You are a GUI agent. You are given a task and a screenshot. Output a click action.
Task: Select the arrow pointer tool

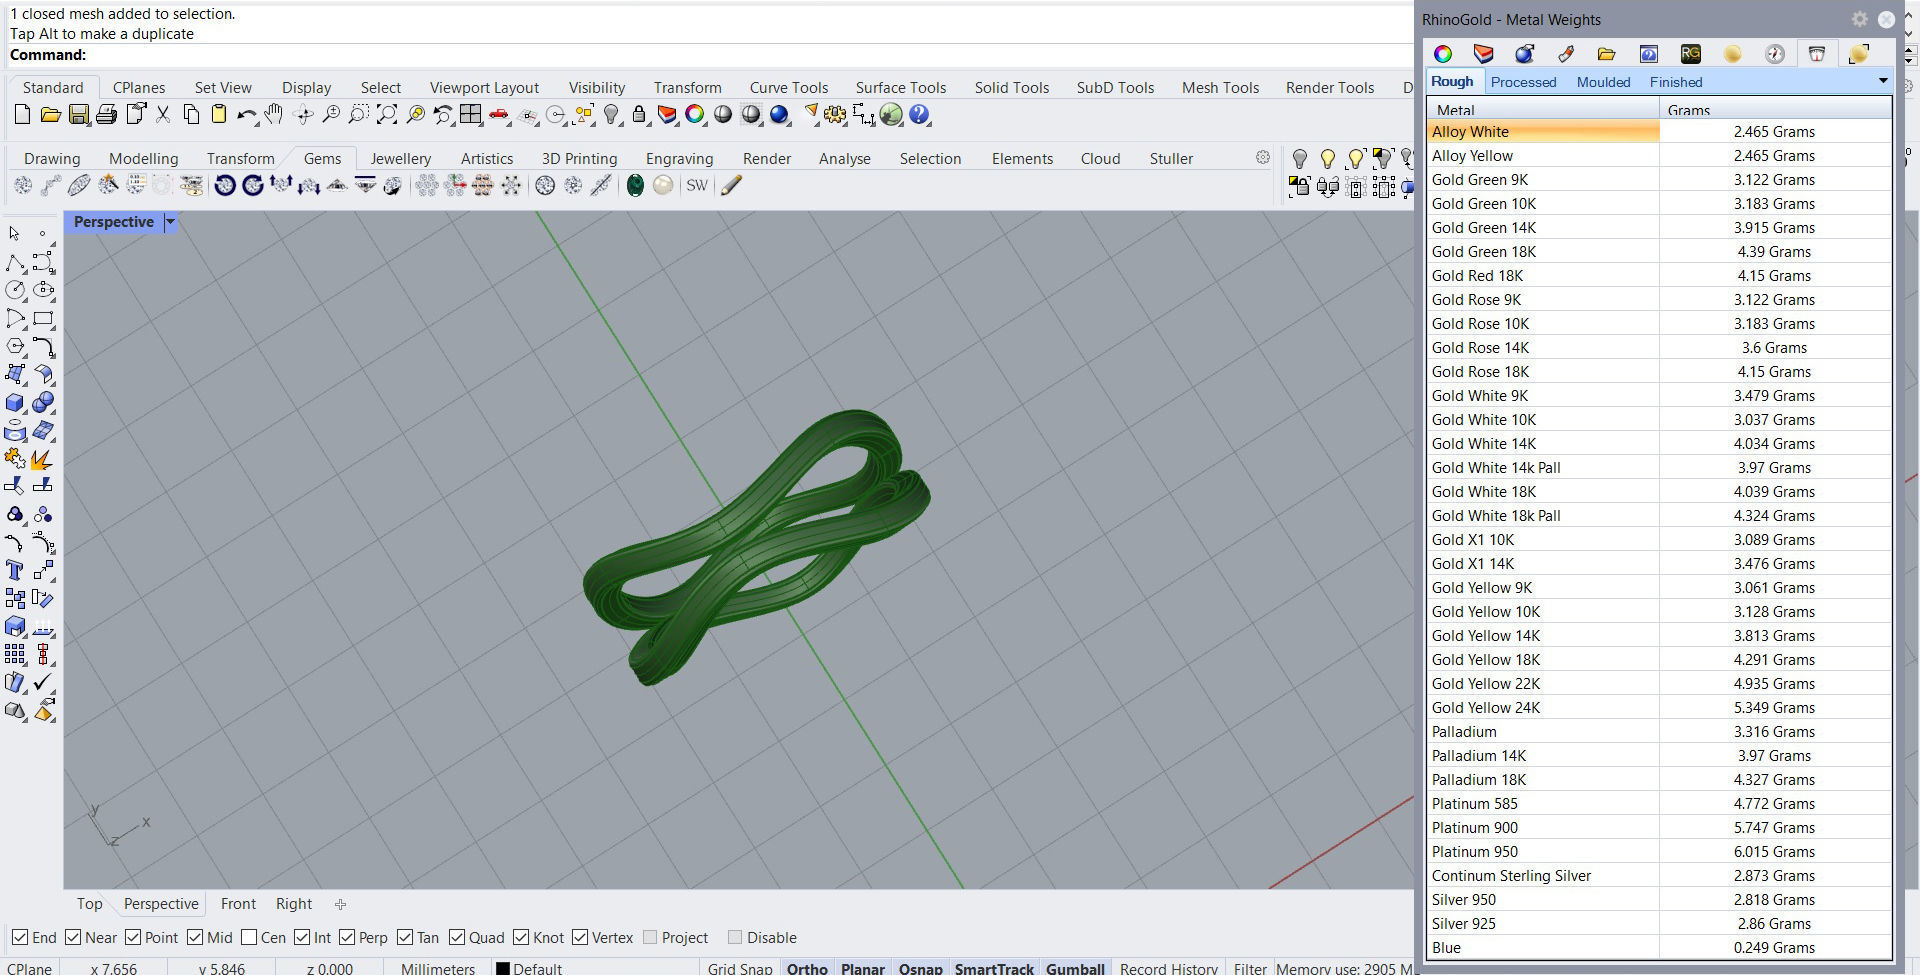click(14, 233)
